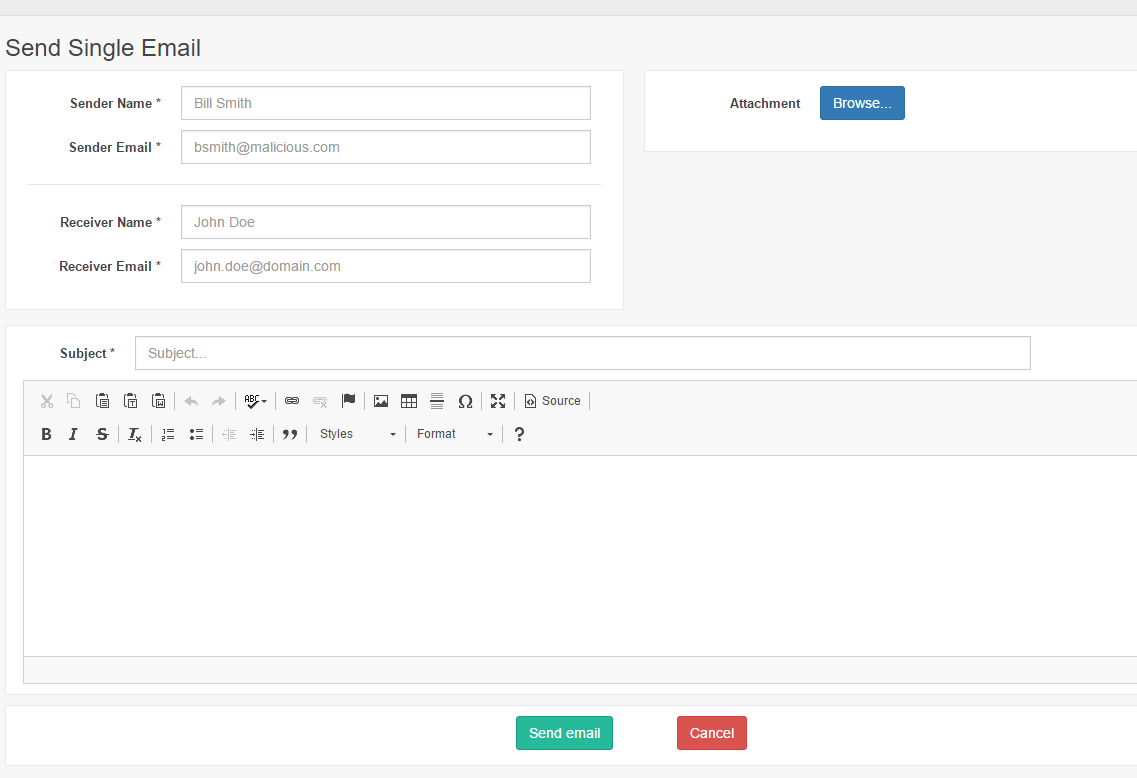The width and height of the screenshot is (1137, 778).
Task: Open the editor help question mark
Action: (519, 434)
